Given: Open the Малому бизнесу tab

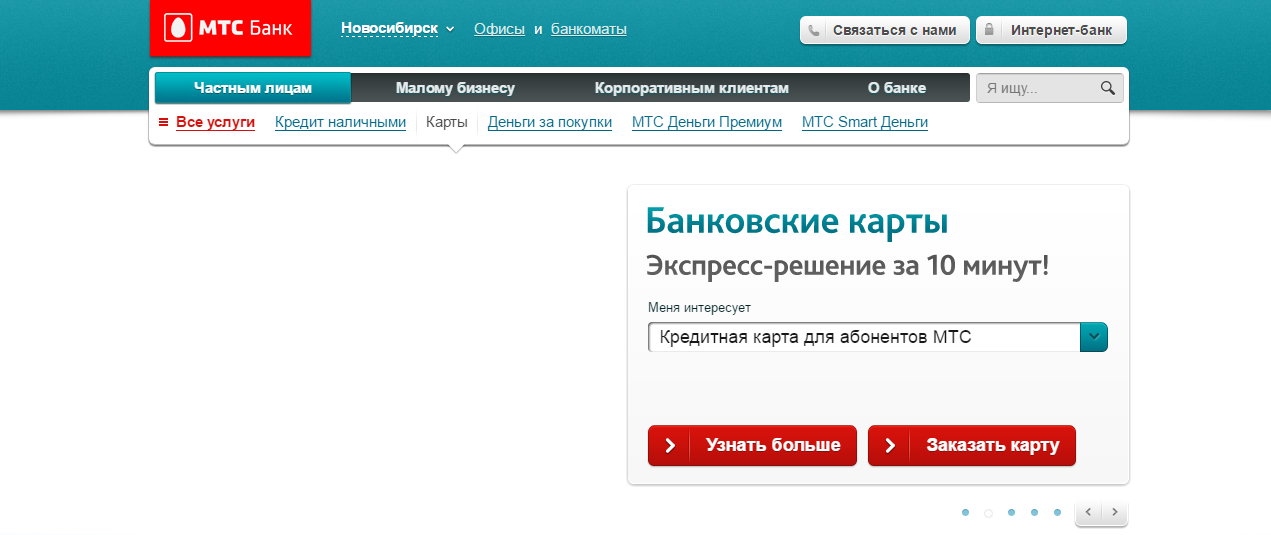Looking at the screenshot, I should [455, 88].
